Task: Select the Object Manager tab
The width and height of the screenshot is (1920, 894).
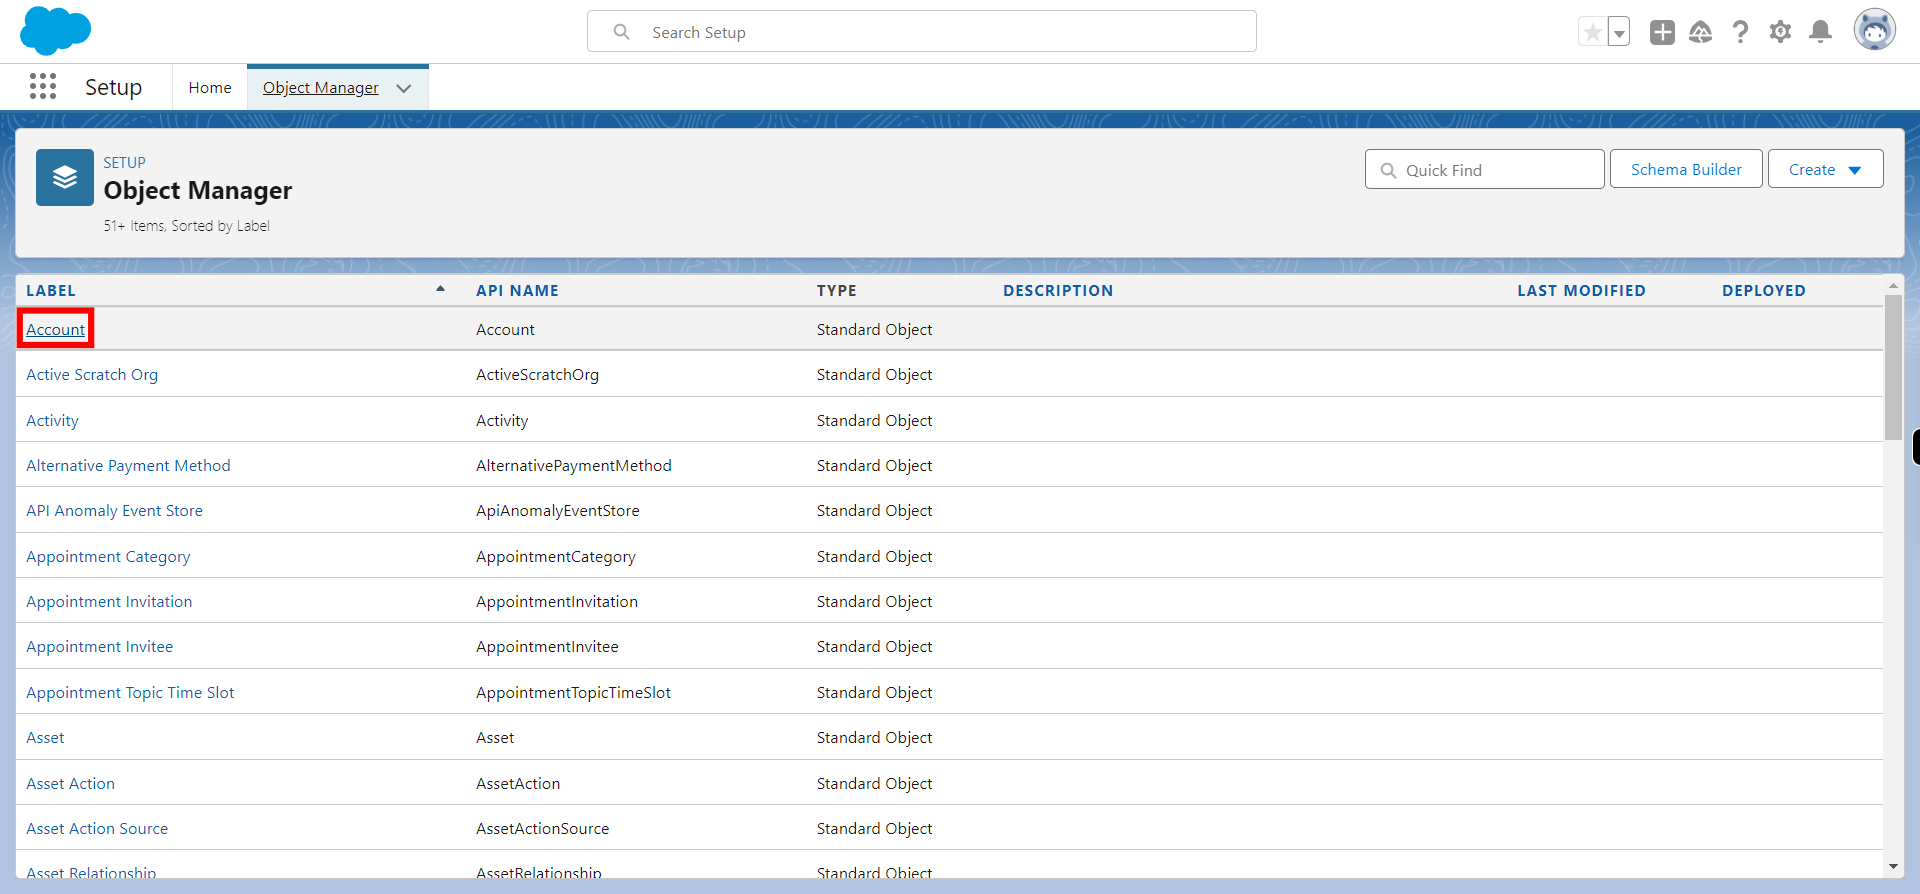Action: point(321,88)
